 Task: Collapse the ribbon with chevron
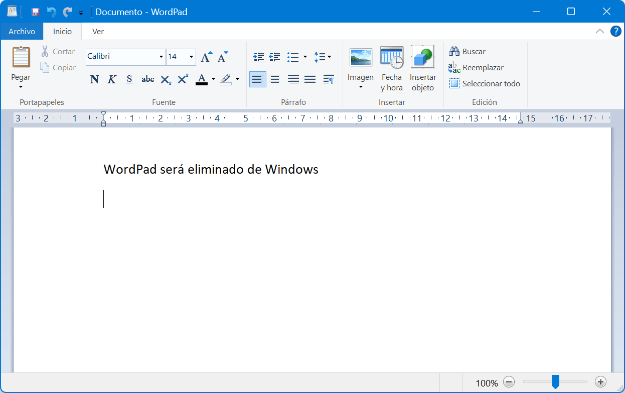click(x=599, y=31)
